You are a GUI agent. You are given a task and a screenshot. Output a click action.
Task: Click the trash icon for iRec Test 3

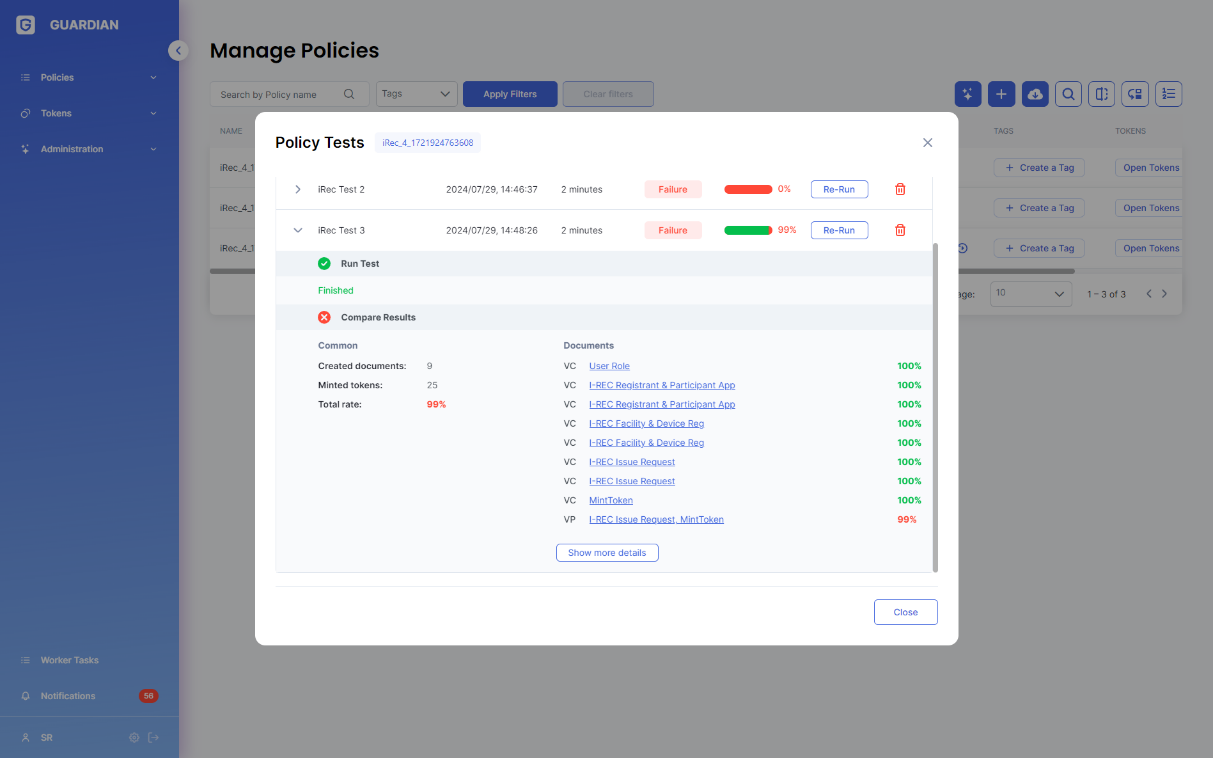[x=900, y=230]
